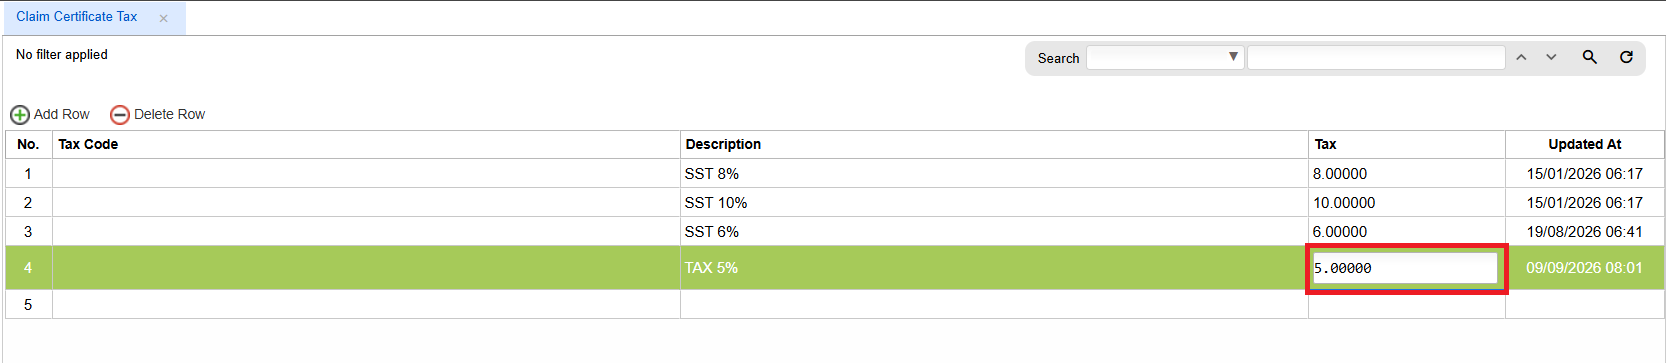Click the red Delete Row minus icon

pyautogui.click(x=119, y=115)
